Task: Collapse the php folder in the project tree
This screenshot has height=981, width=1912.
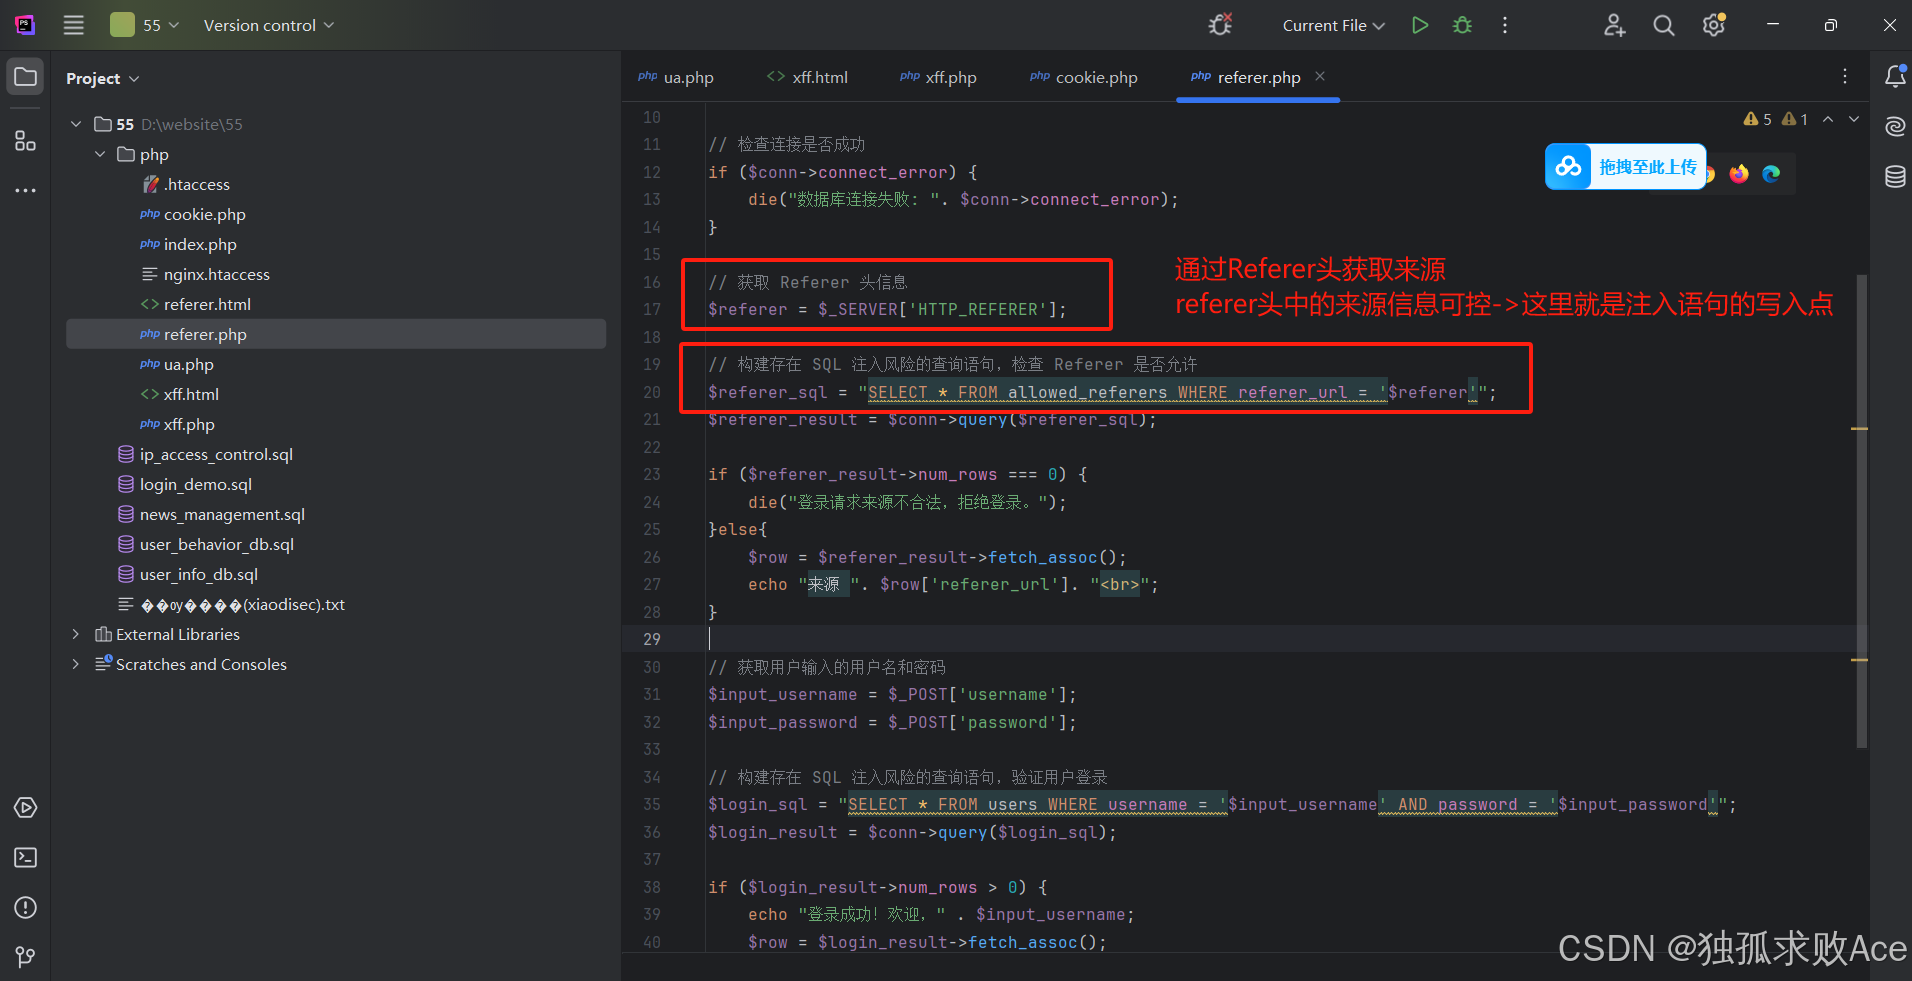Action: (x=99, y=154)
